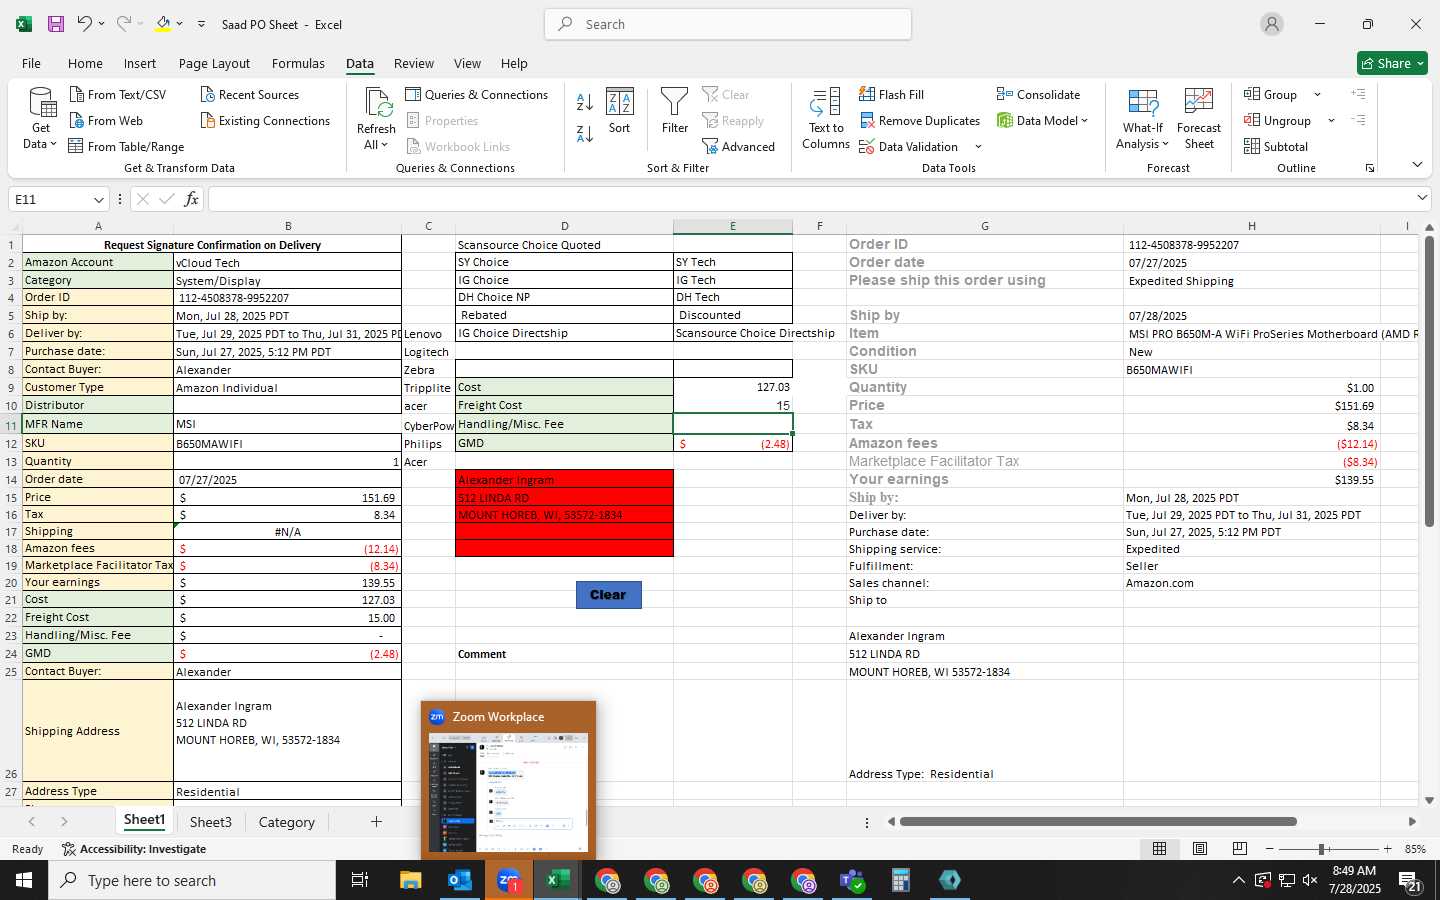This screenshot has width=1440, height=900.
Task: Select the Handling/Misc. Fee value cell E11
Action: click(x=733, y=424)
